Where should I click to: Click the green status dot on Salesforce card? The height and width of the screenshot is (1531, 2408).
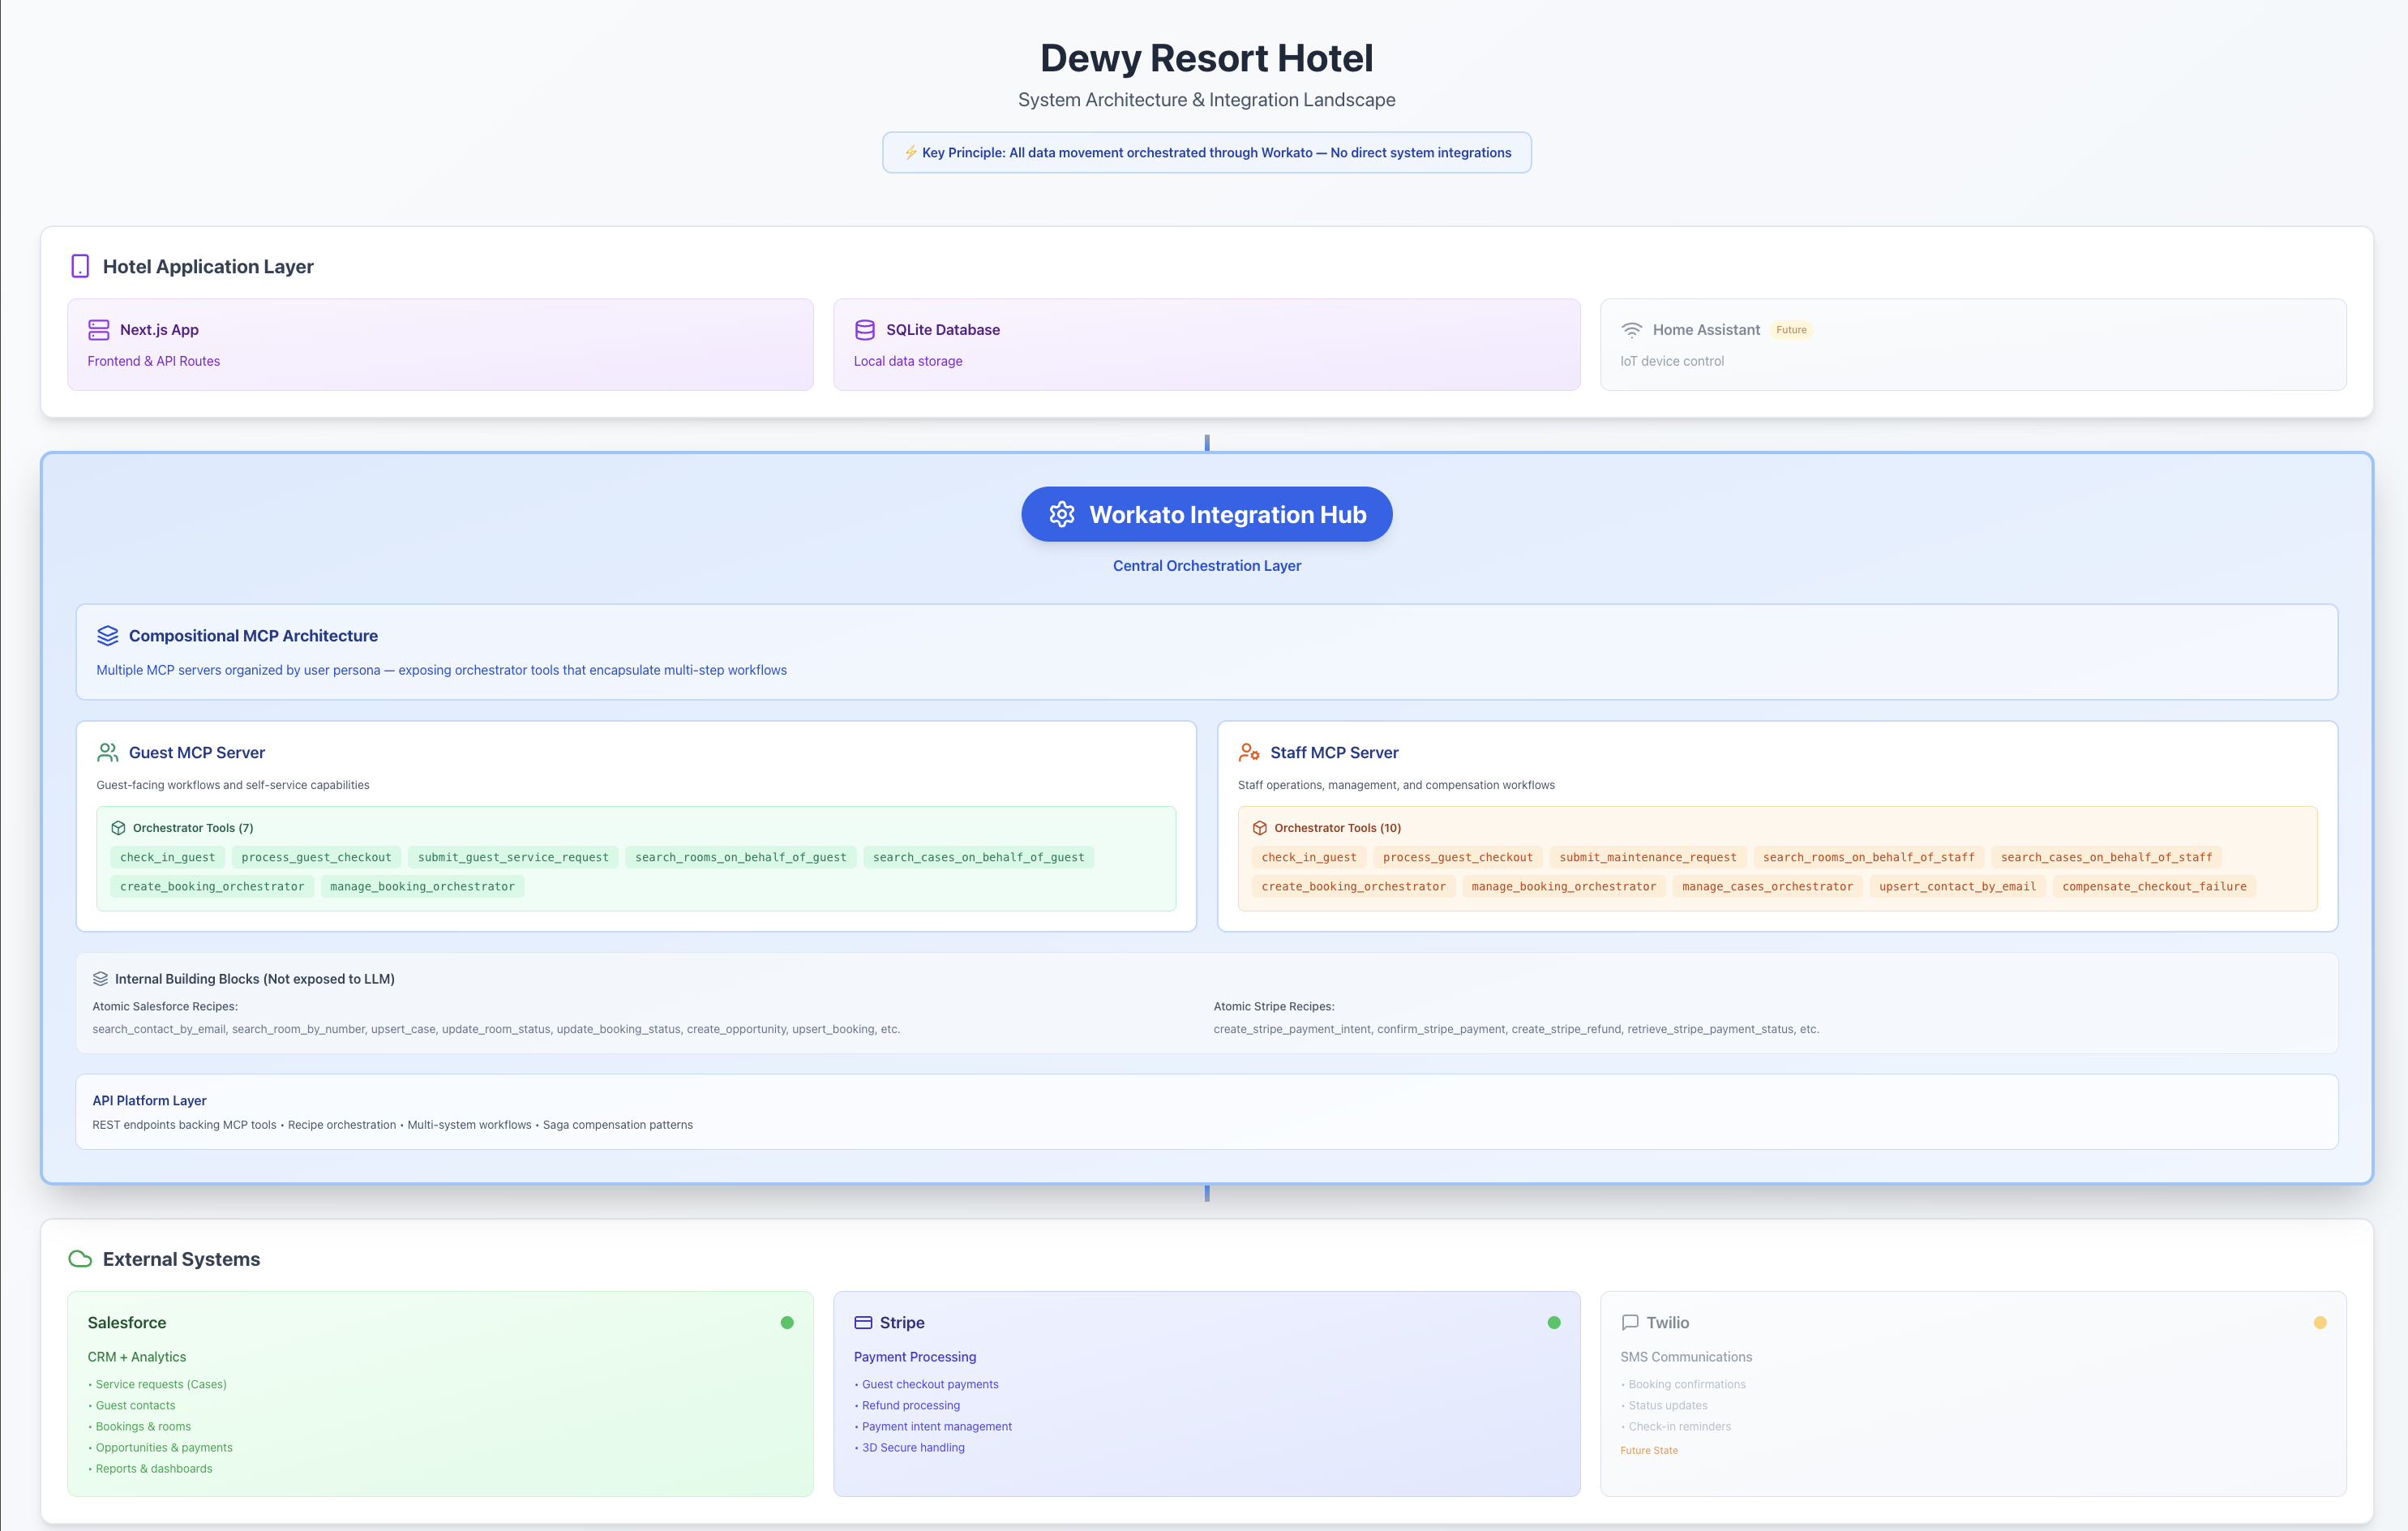pos(787,1322)
